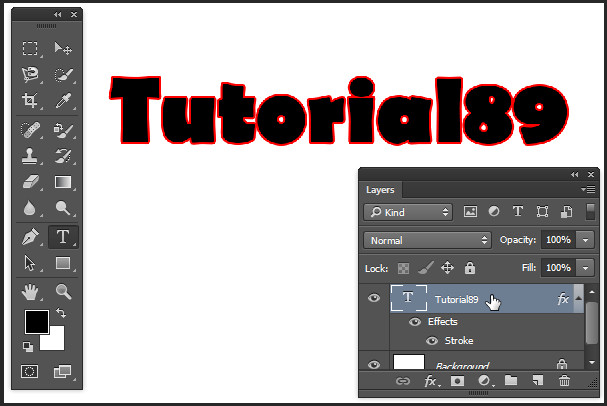Collapse Tutorial89 layer effects list
Image resolution: width=607 pixels, height=406 pixels.
click(578, 298)
